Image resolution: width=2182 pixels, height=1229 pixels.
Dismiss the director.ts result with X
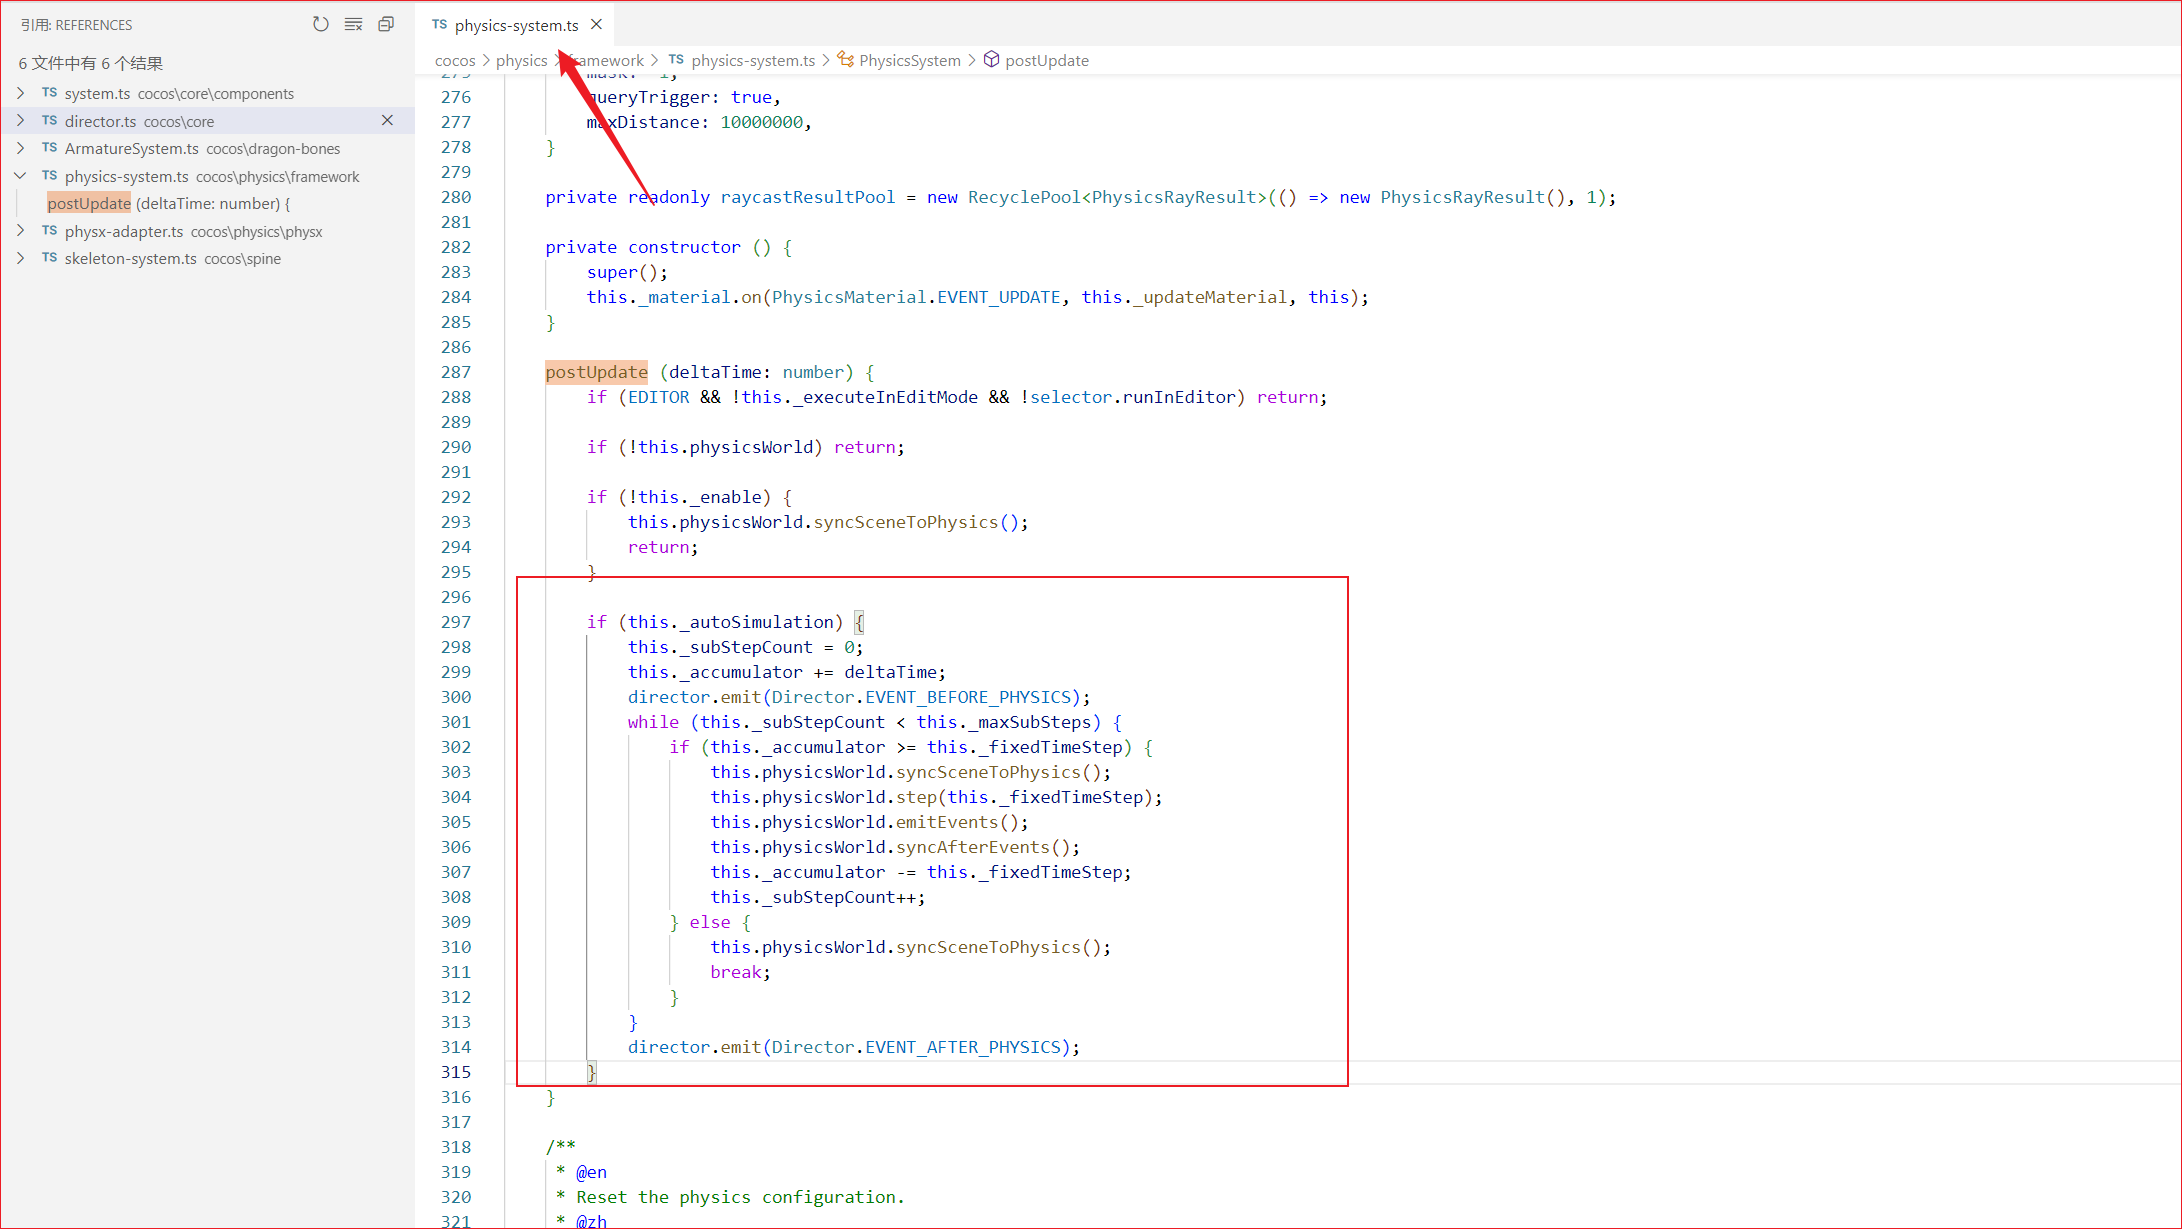387,120
